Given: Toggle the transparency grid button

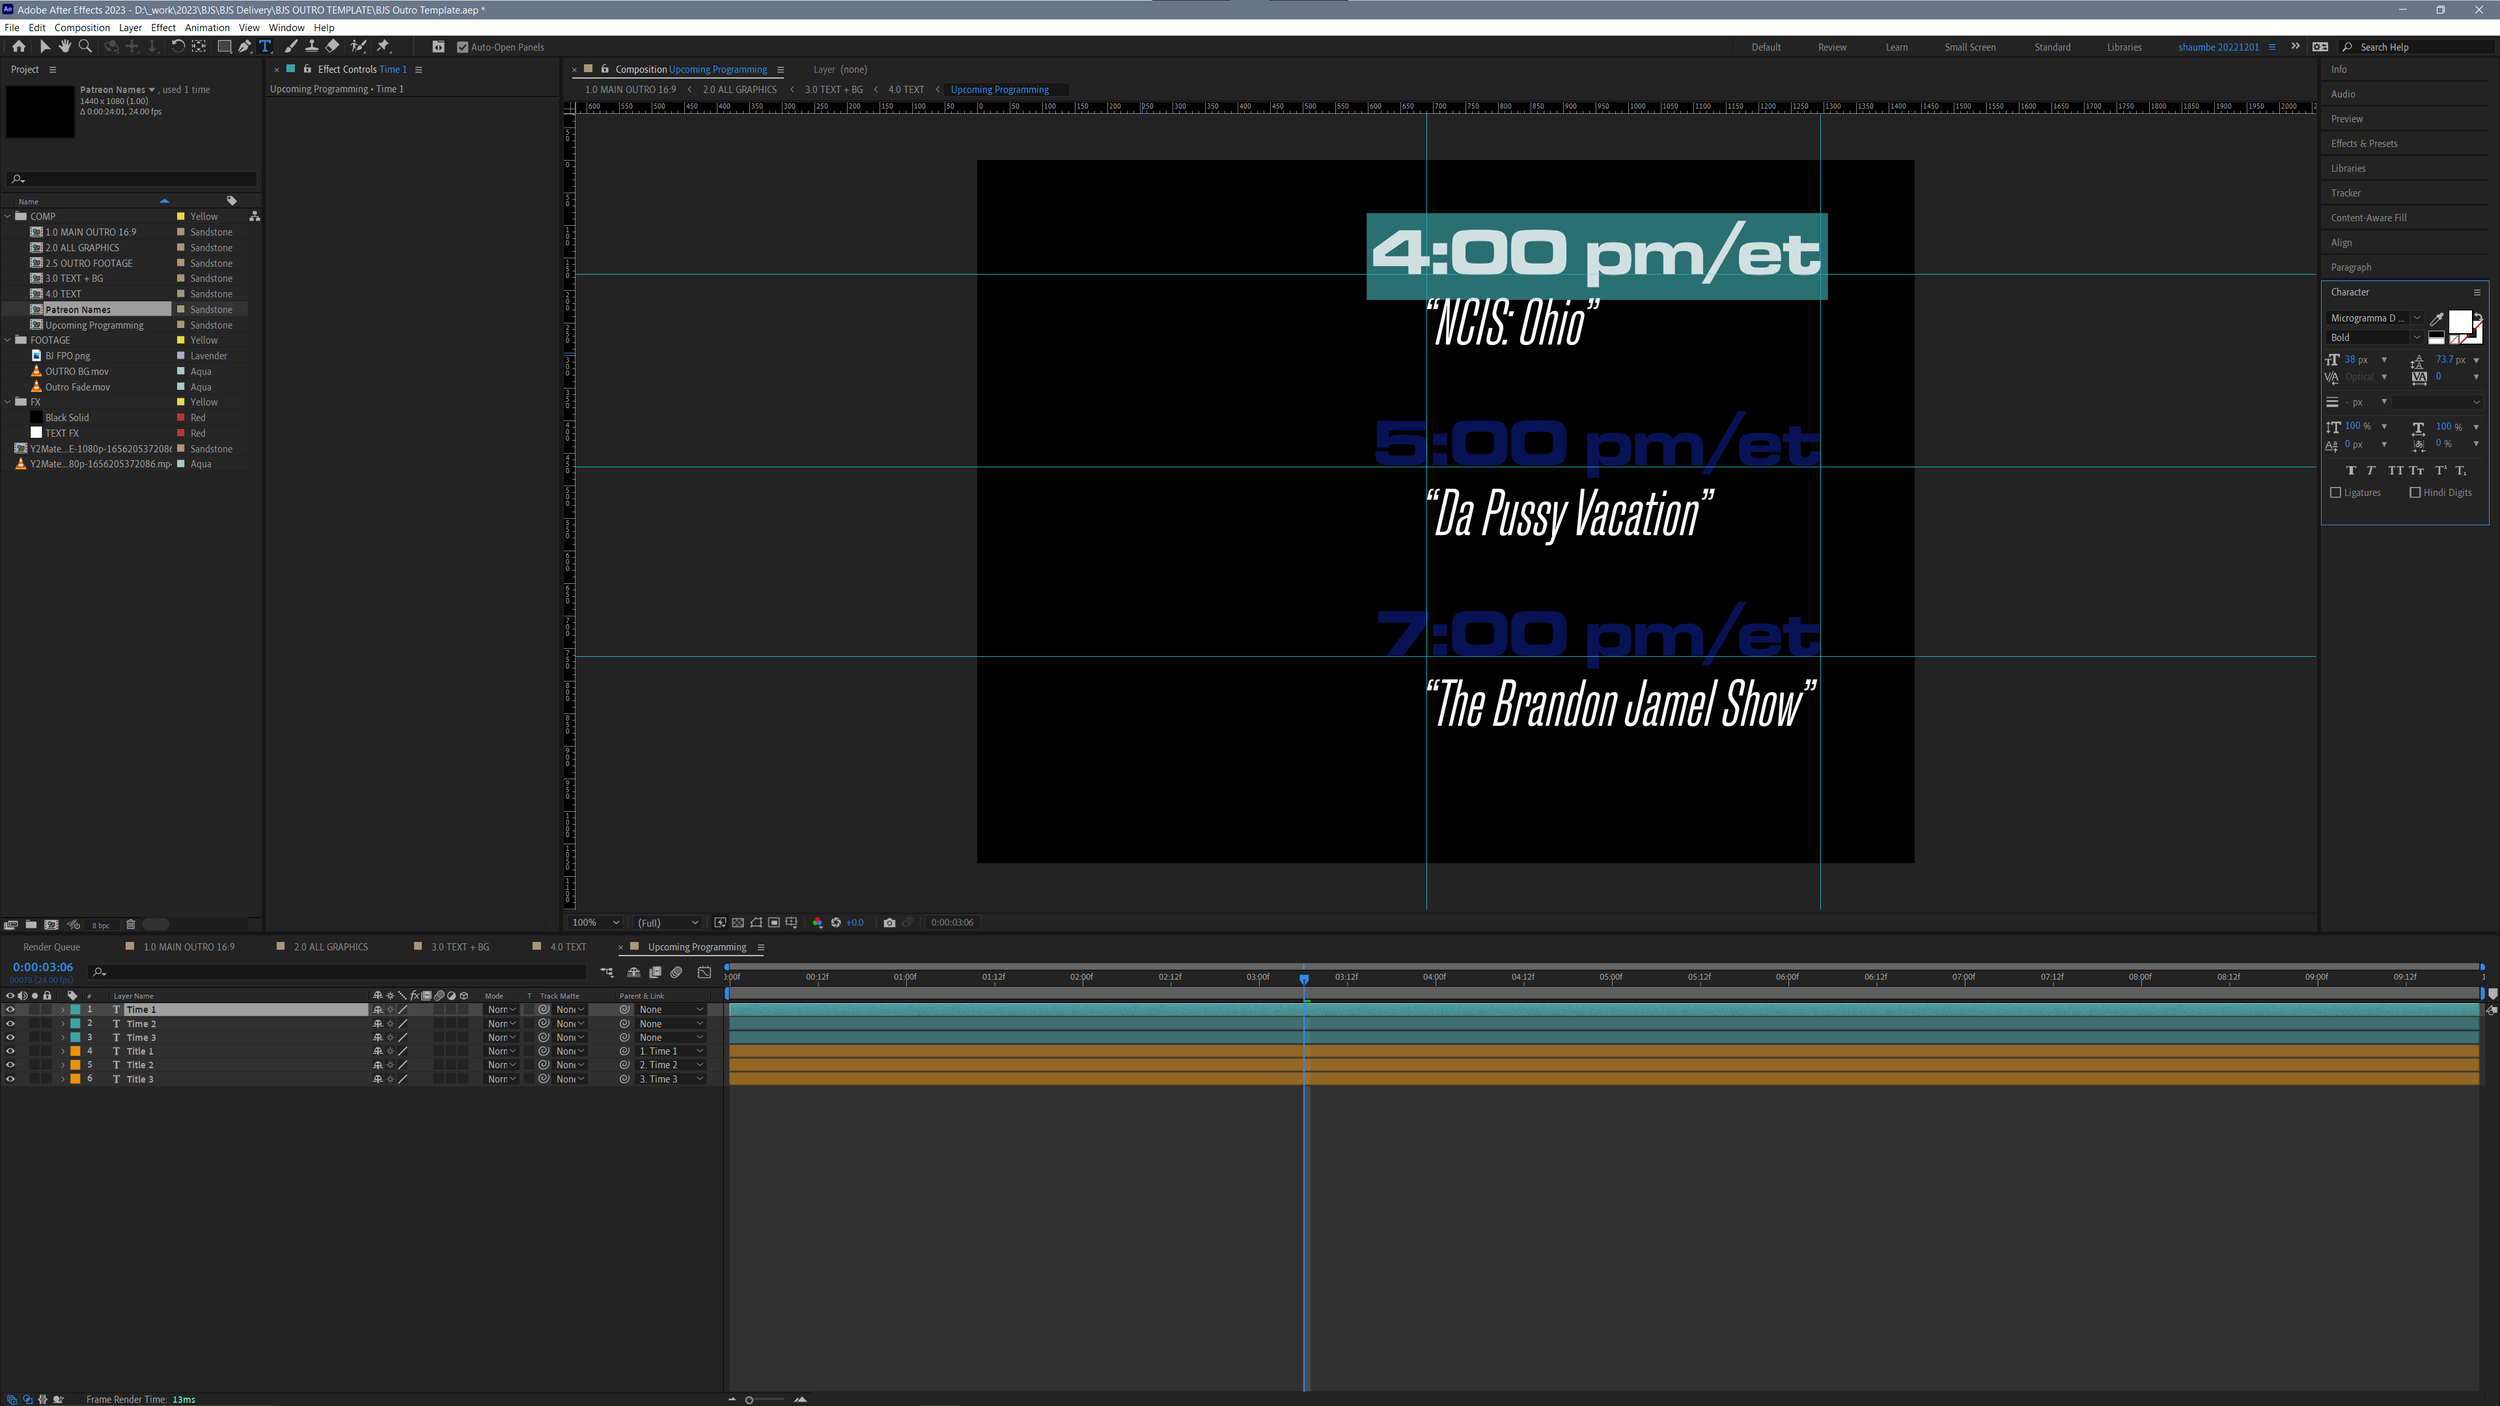Looking at the screenshot, I should [x=738, y=922].
